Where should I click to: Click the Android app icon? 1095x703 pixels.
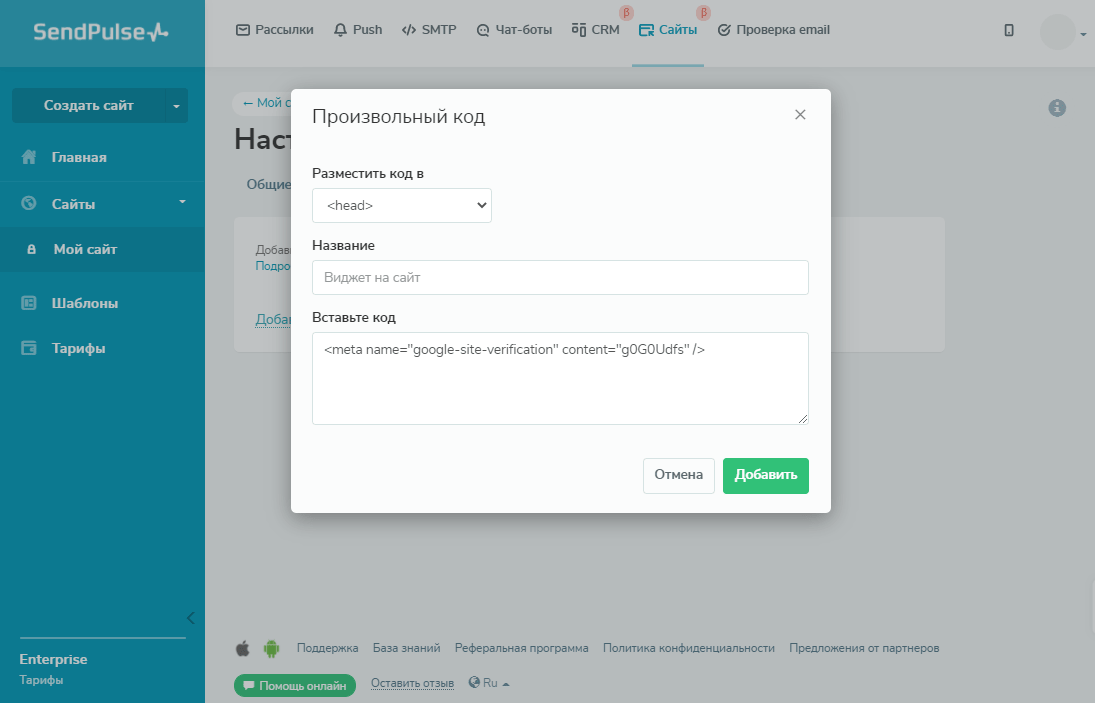[270, 648]
